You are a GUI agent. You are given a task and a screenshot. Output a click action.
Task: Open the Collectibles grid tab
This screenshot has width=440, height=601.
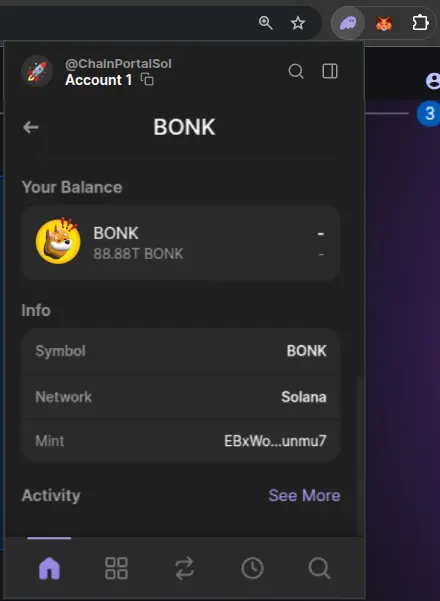click(x=117, y=568)
